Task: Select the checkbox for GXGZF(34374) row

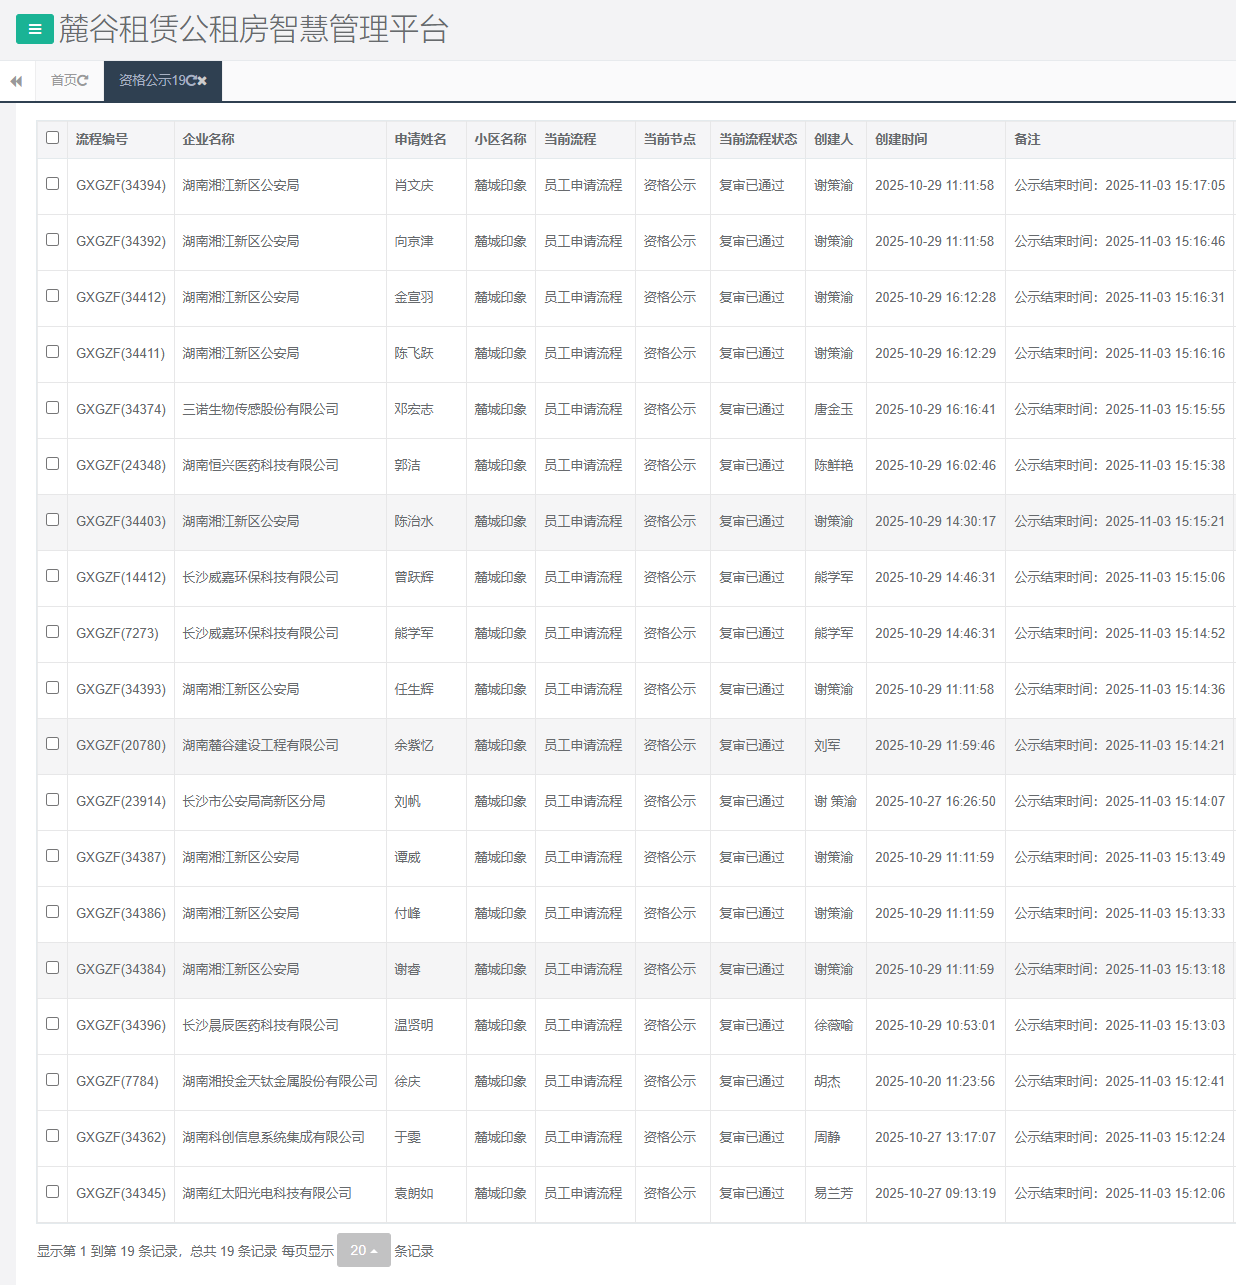Action: (x=52, y=408)
